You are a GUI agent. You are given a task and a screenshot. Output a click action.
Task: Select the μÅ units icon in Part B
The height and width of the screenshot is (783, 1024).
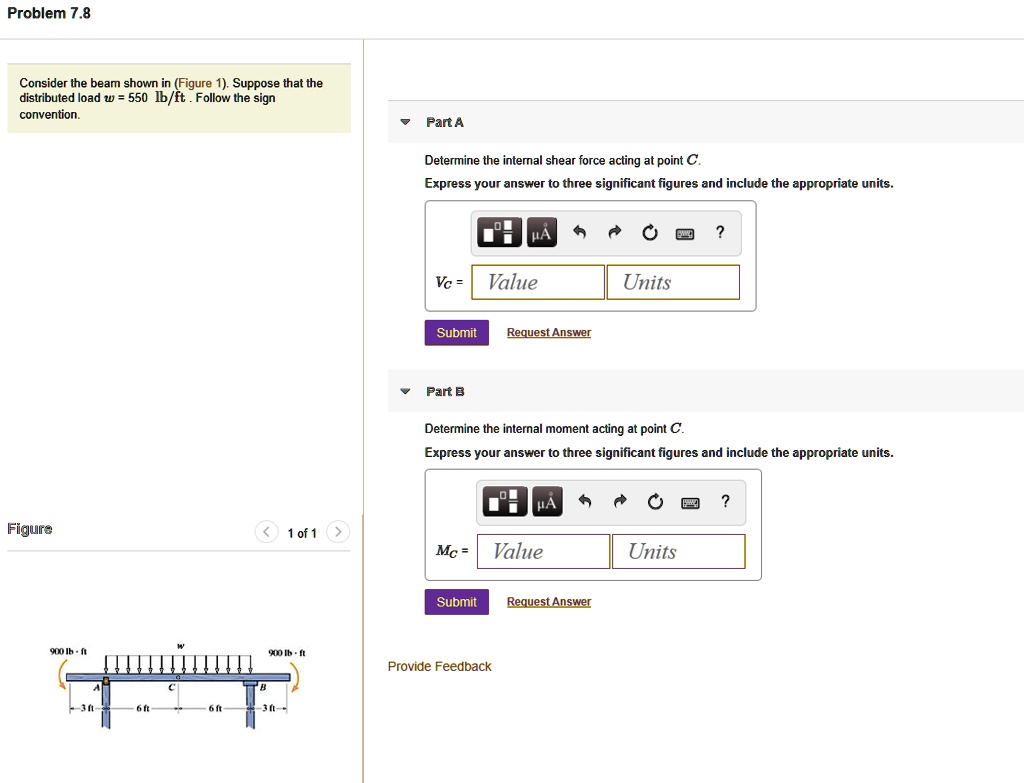pos(546,501)
